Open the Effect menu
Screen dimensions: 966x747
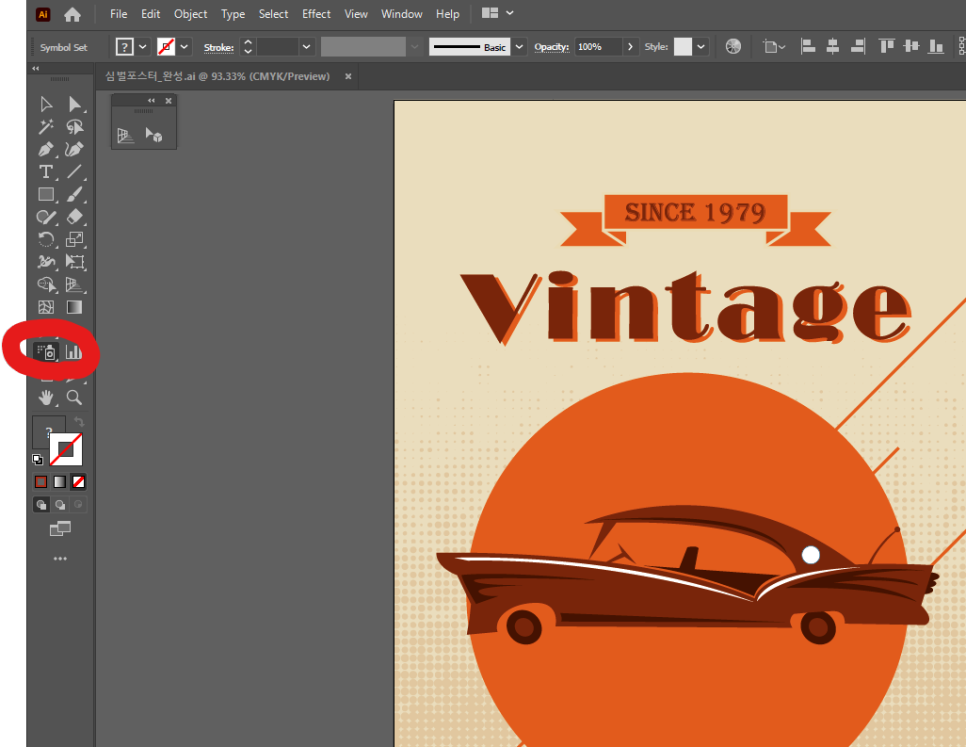point(316,14)
